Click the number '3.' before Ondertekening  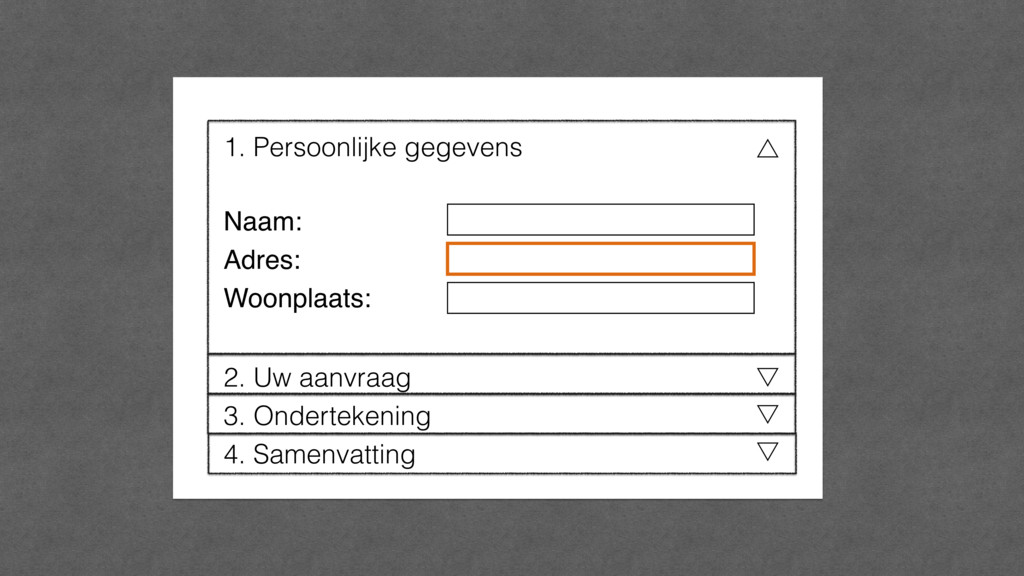pos(234,417)
